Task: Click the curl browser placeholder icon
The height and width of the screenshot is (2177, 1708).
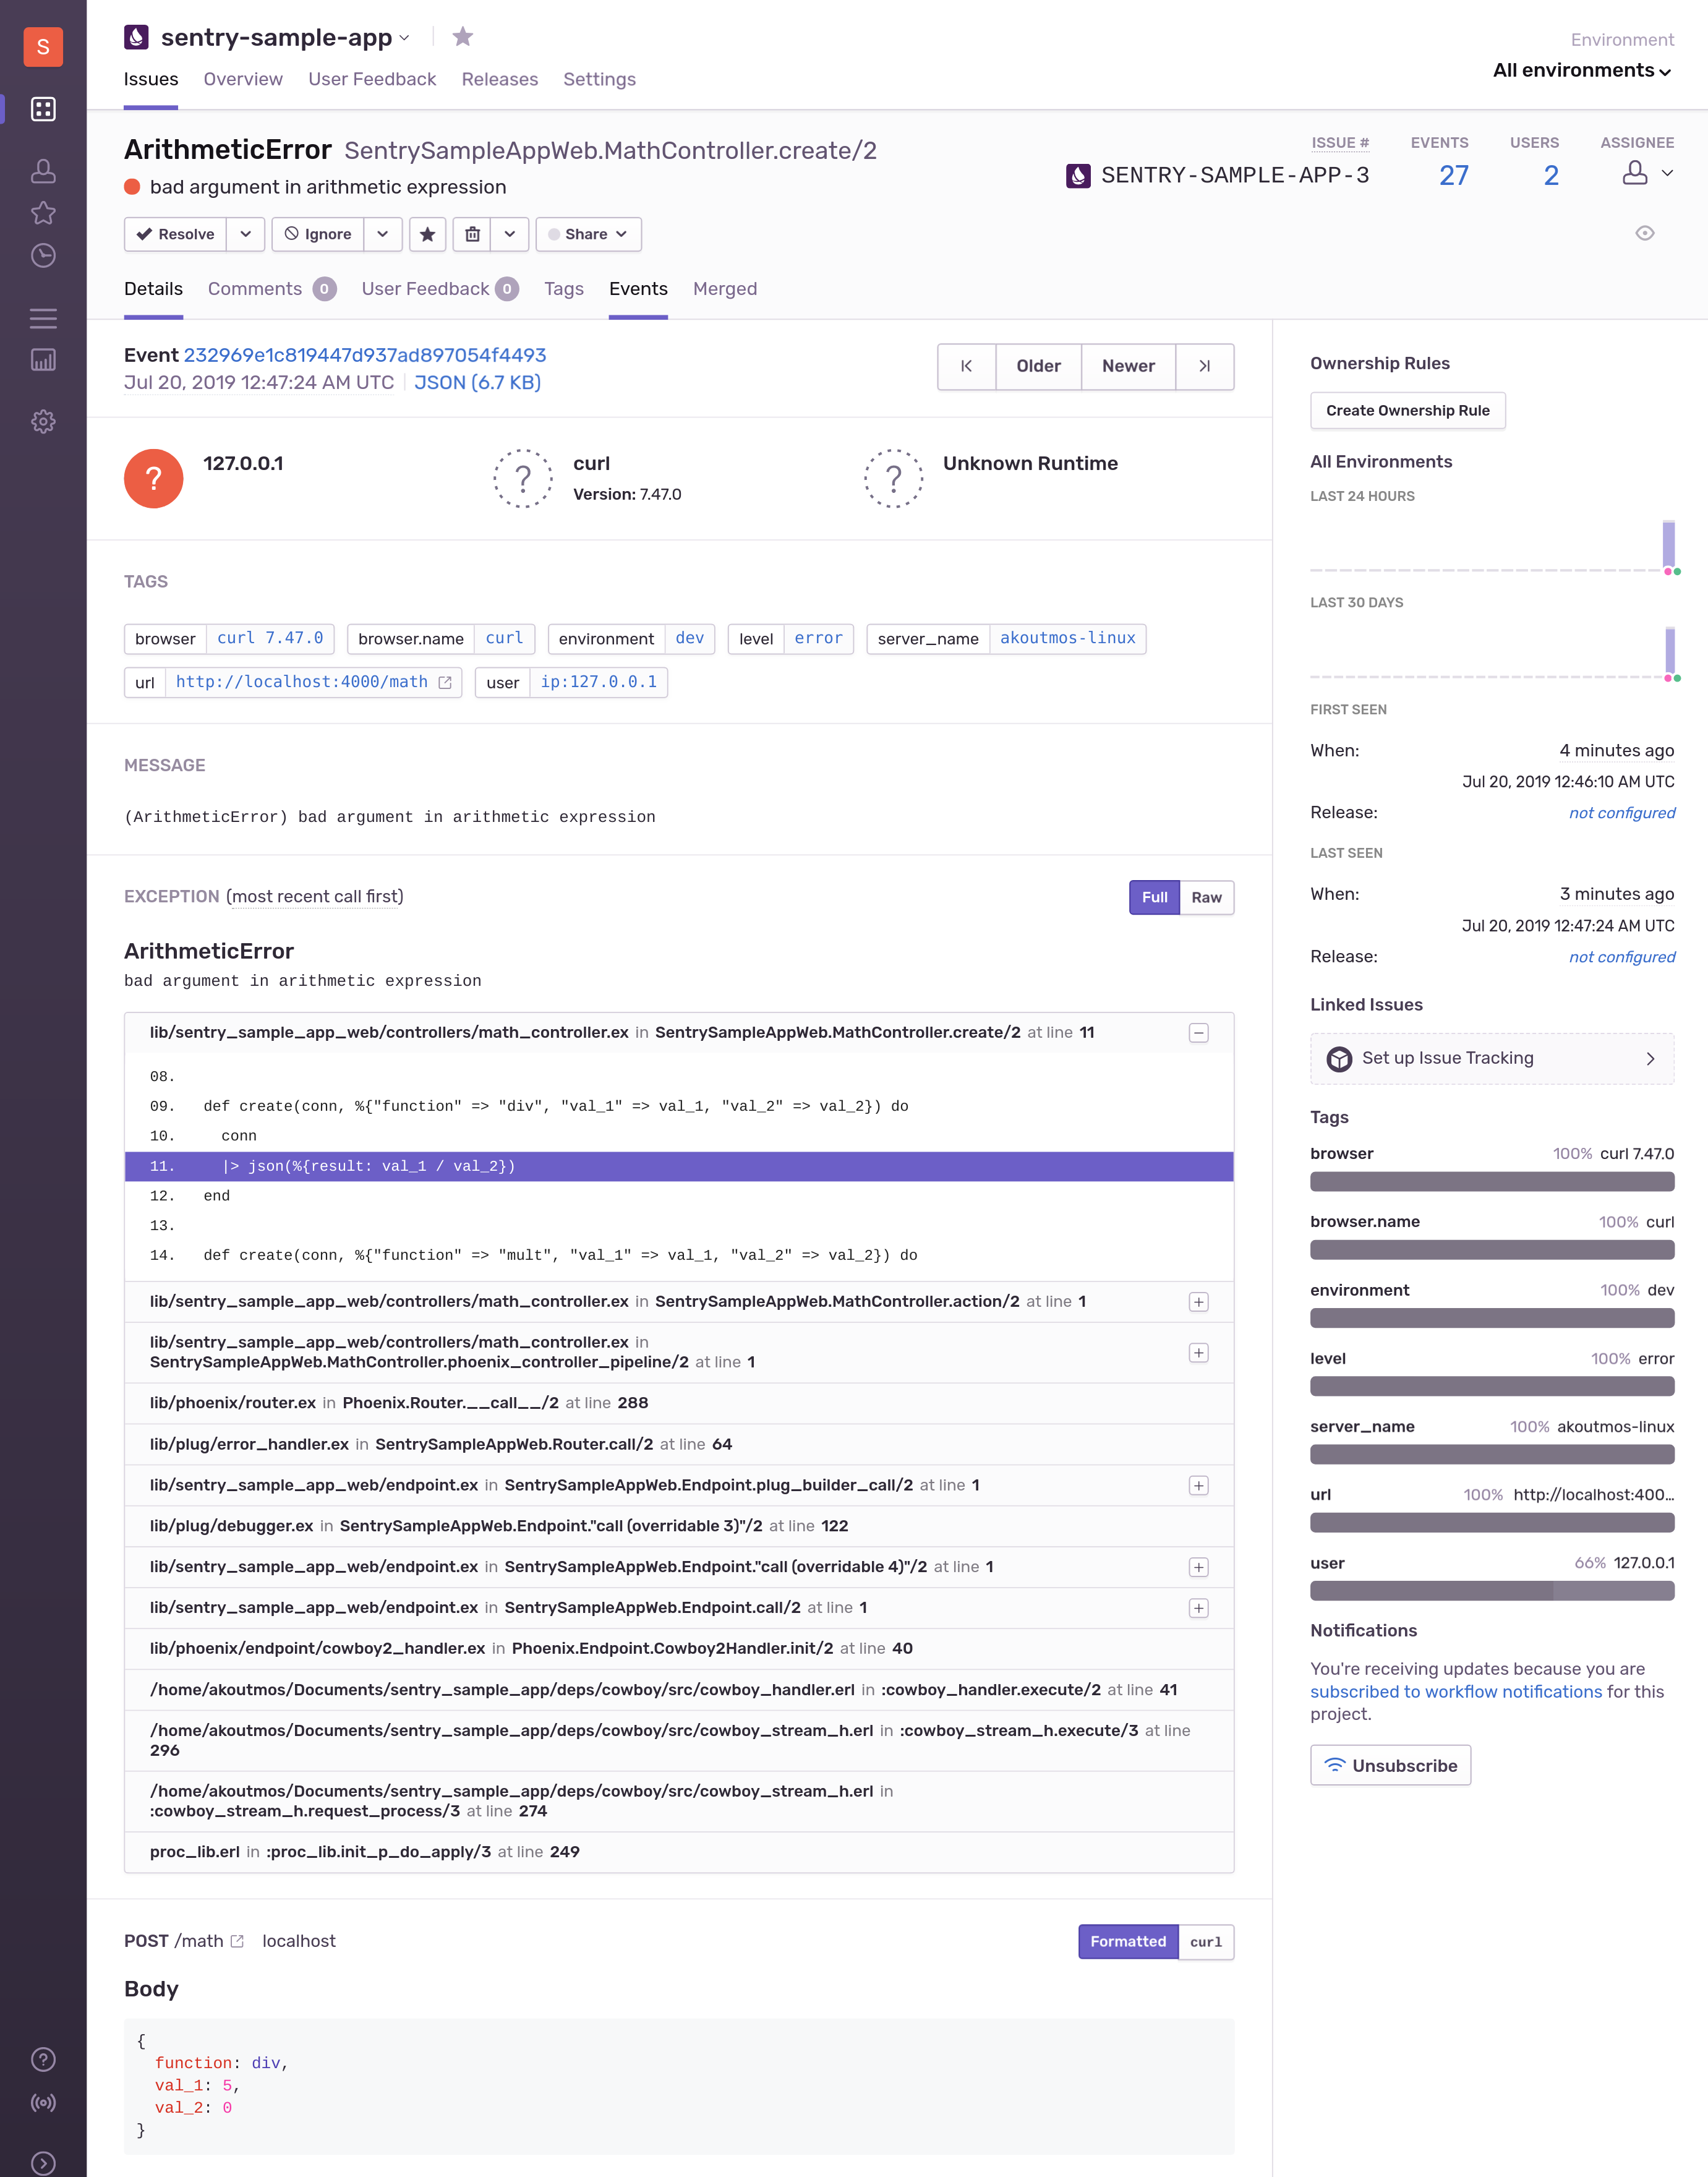Action: tap(523, 478)
